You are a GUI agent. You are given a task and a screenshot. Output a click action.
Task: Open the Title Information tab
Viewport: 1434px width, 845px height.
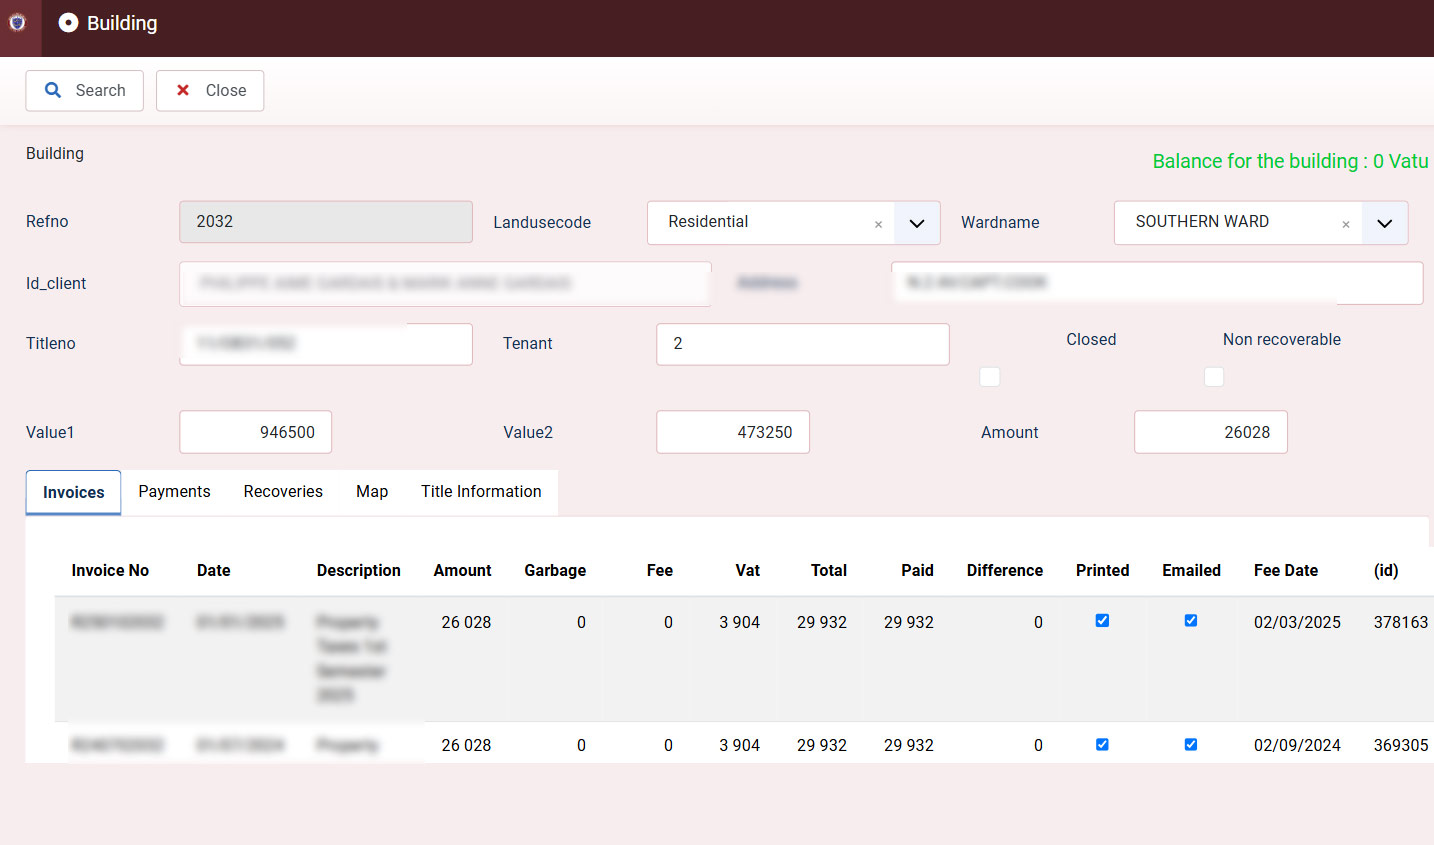pos(481,491)
